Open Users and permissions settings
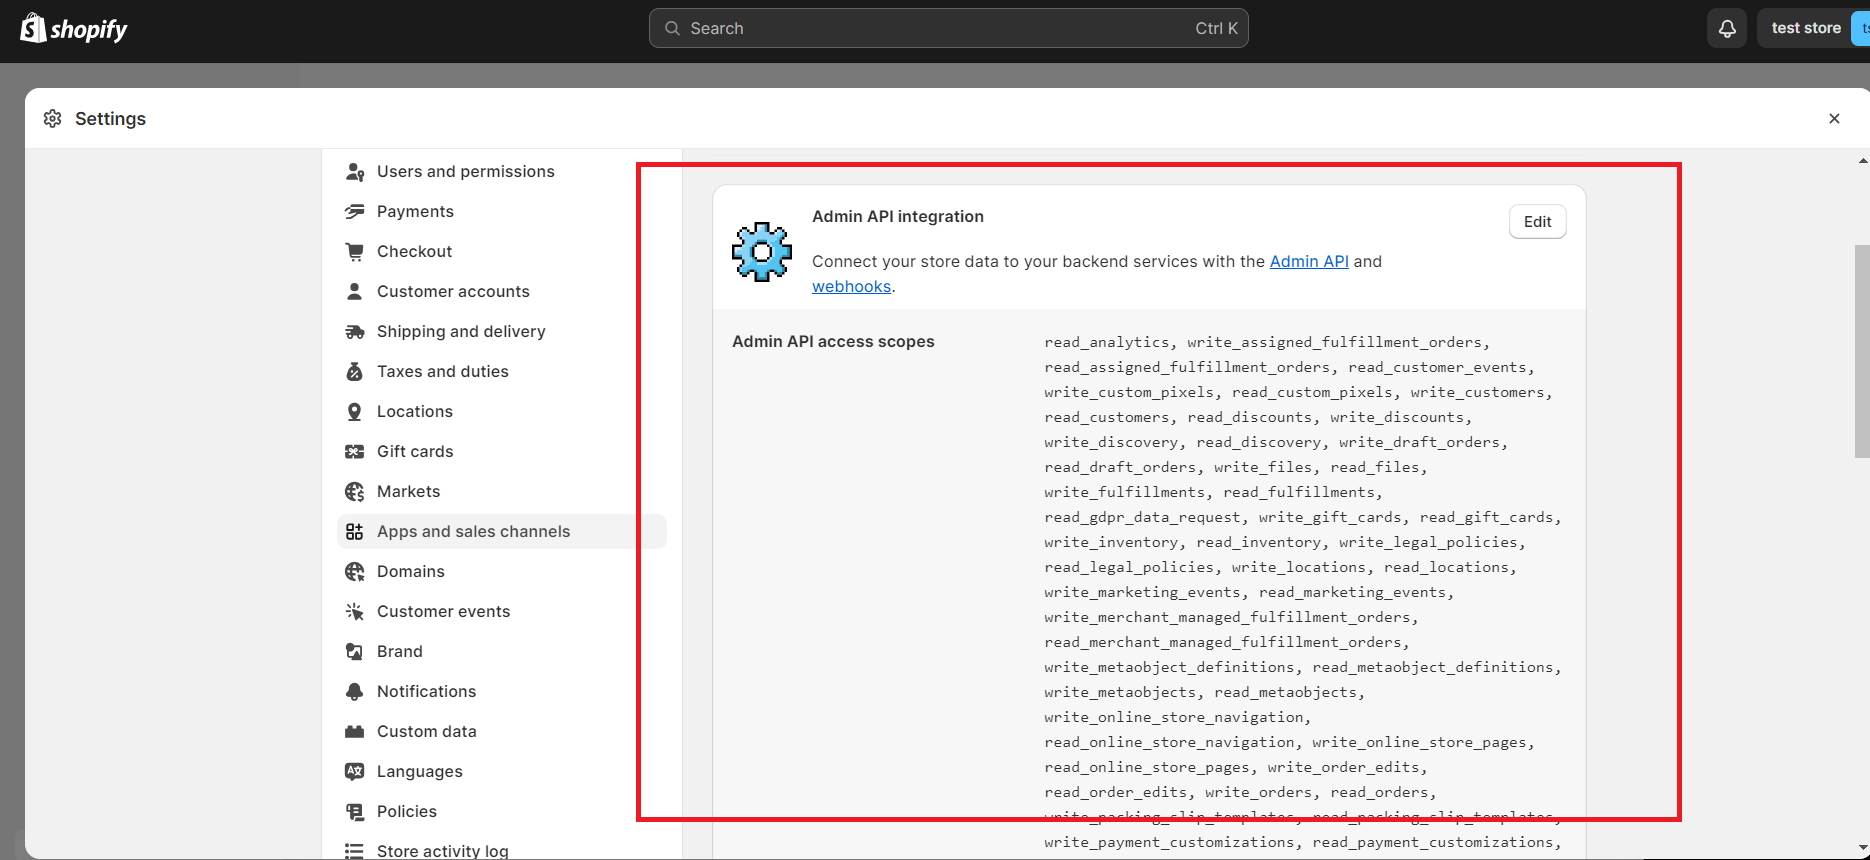The width and height of the screenshot is (1870, 860). (x=502, y=172)
